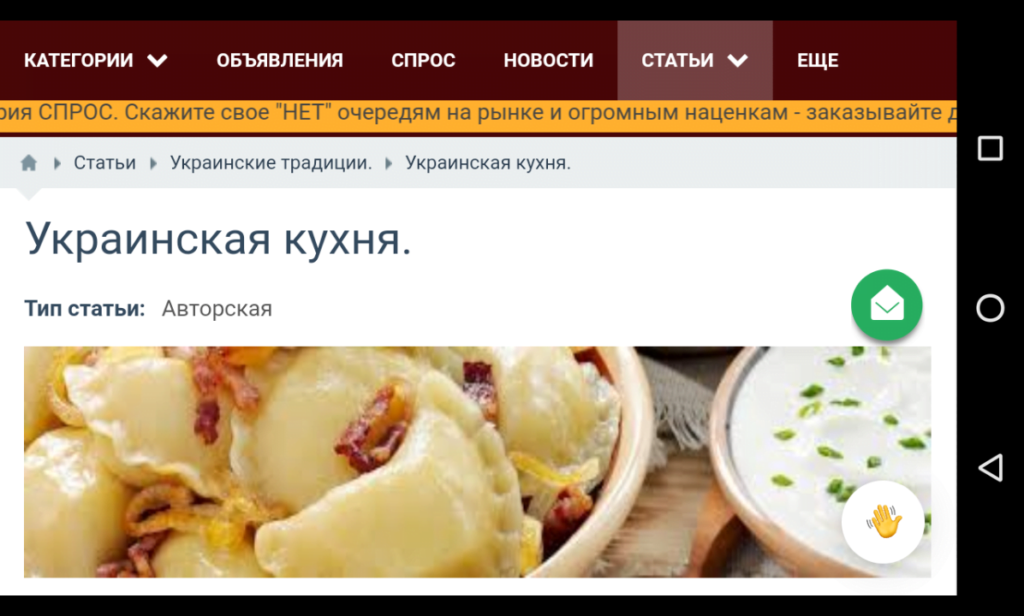
Task: Follow the Статьи breadcrumb link
Action: 104,163
